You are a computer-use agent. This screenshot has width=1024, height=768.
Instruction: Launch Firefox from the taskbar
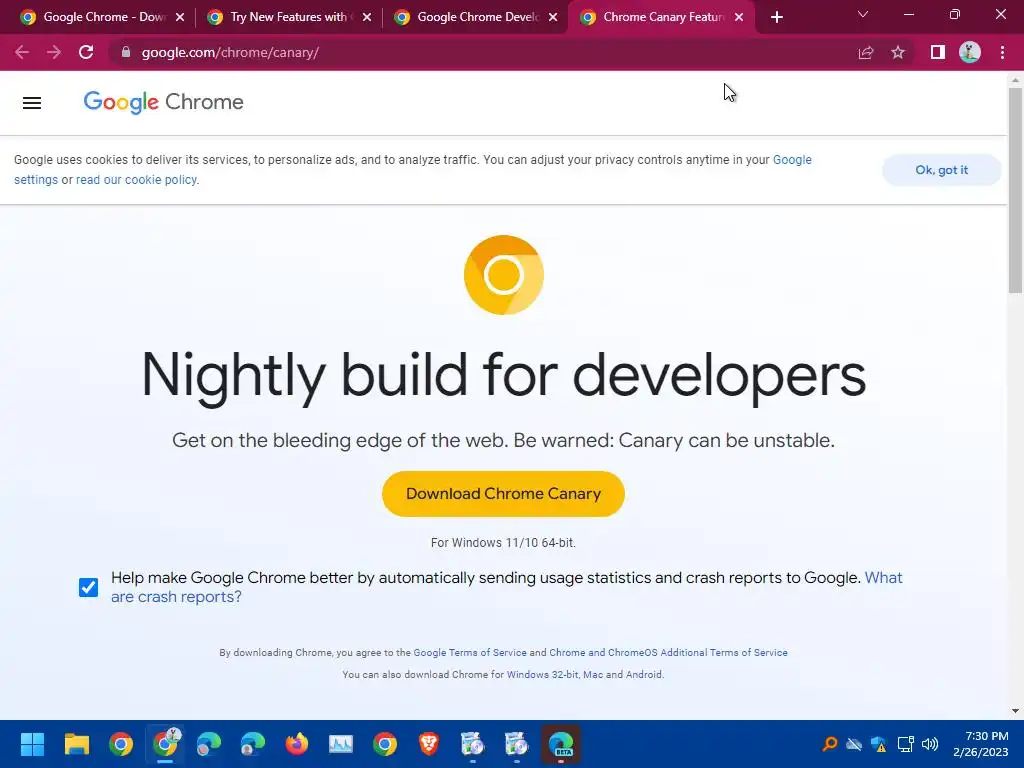[x=296, y=744]
